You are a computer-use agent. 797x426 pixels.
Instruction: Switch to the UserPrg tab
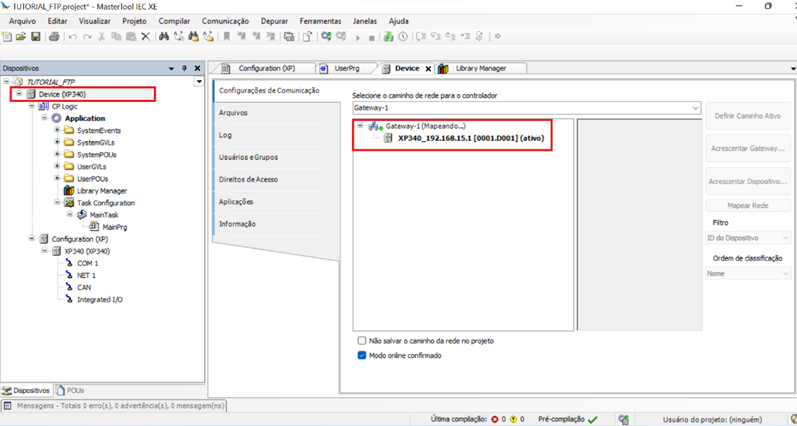tap(346, 68)
